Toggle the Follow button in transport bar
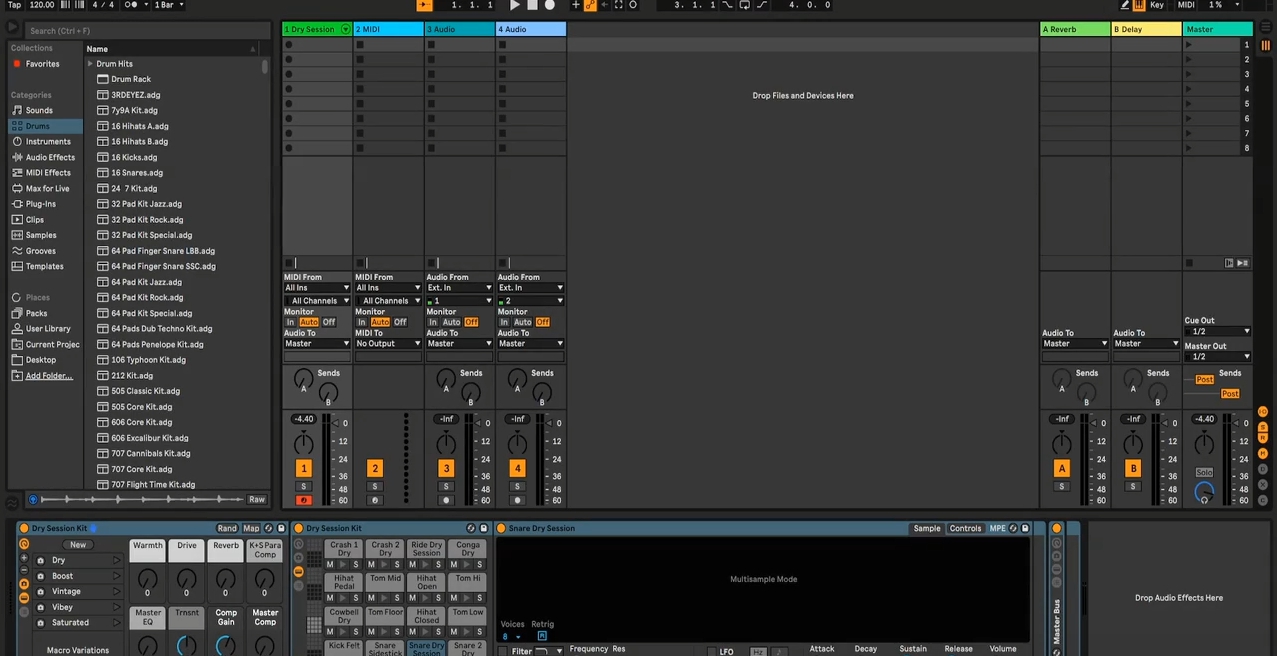The height and width of the screenshot is (656, 1277). coord(425,5)
